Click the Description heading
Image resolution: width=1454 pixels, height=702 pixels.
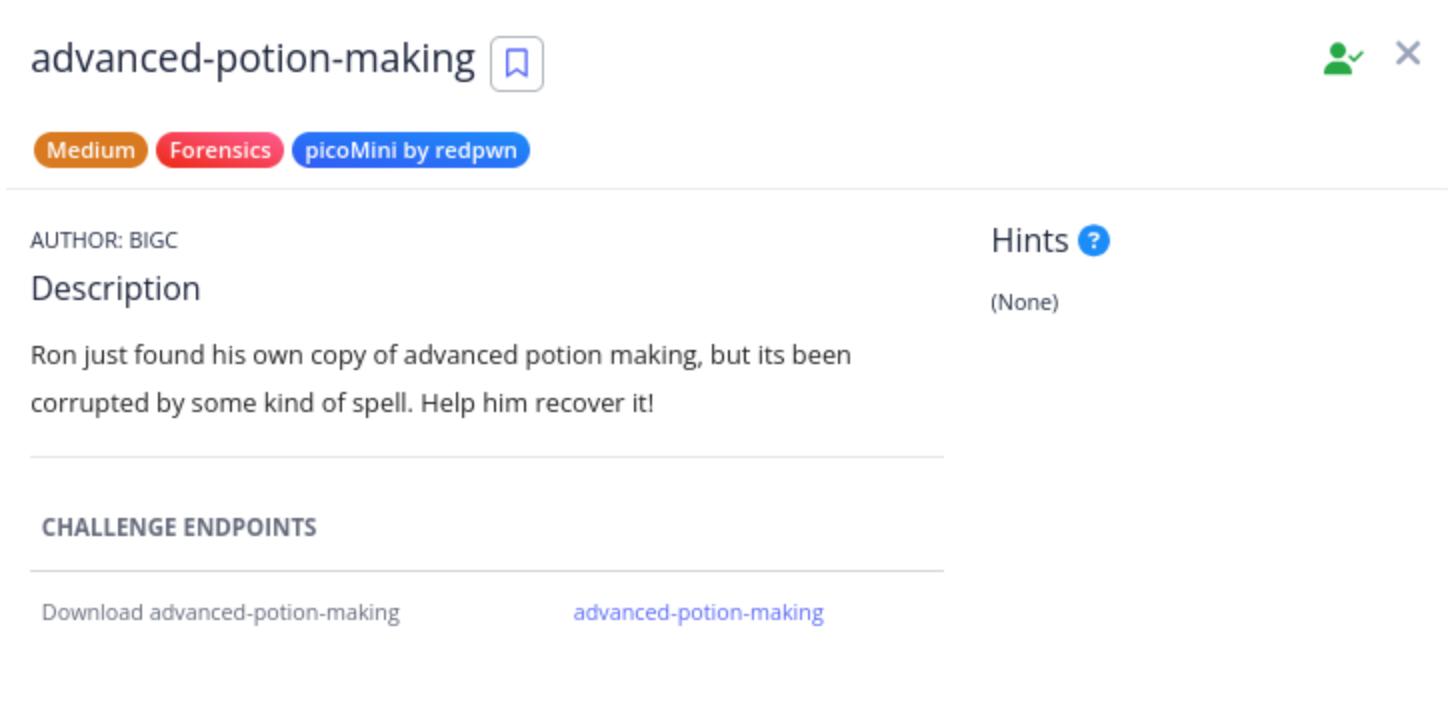116,288
